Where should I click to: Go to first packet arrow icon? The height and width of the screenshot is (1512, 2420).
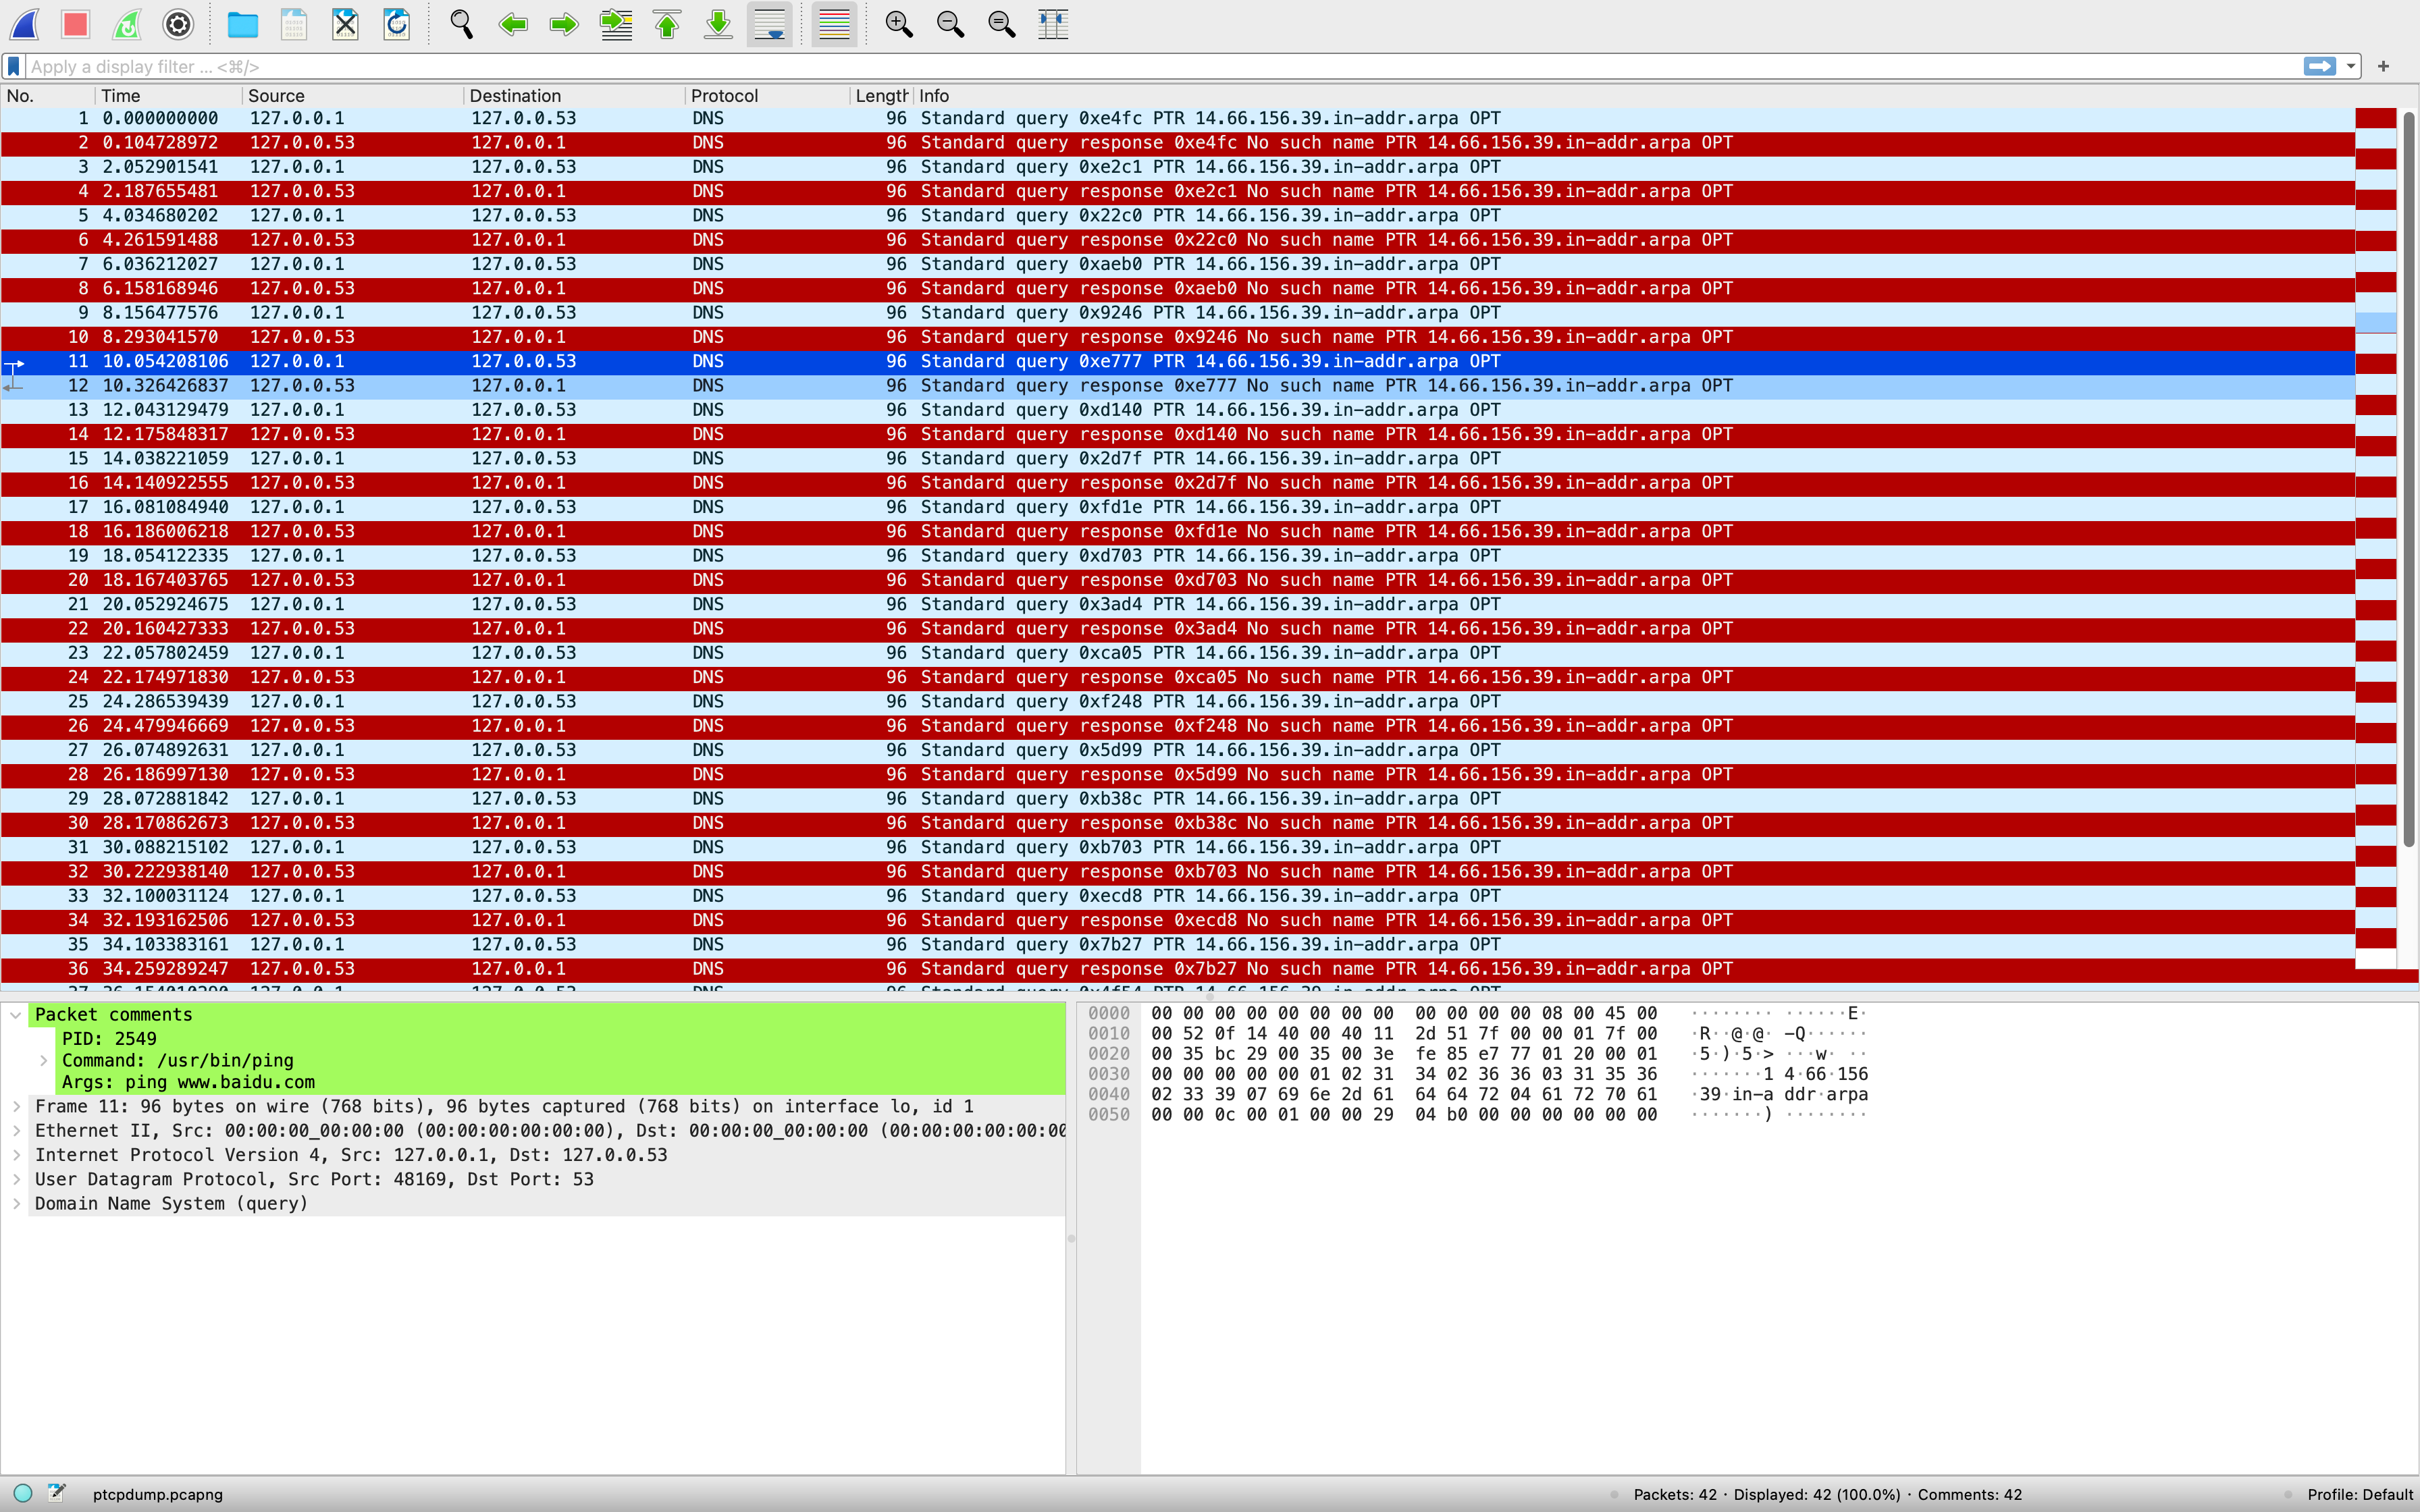(667, 24)
